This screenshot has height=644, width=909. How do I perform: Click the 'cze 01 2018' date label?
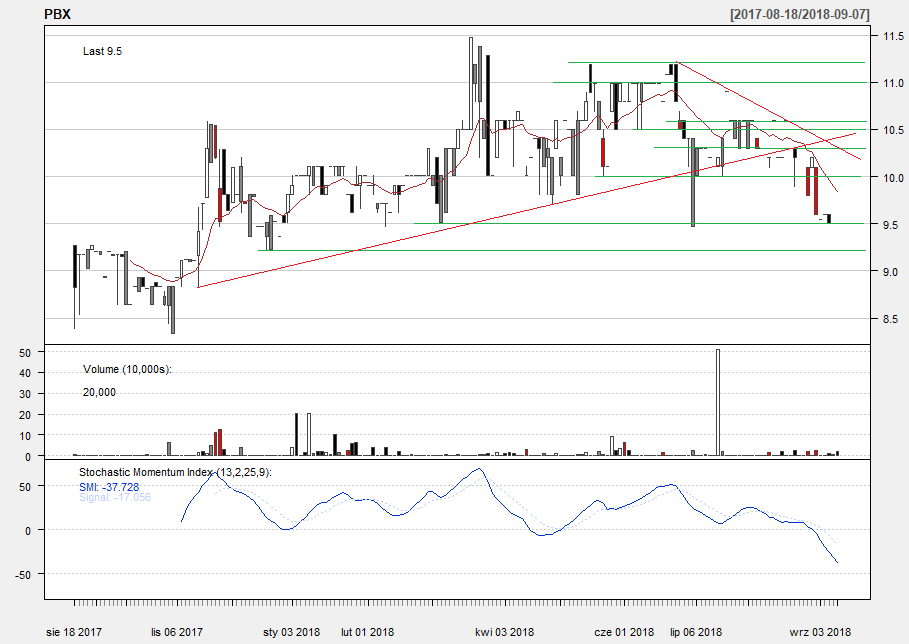coord(624,632)
